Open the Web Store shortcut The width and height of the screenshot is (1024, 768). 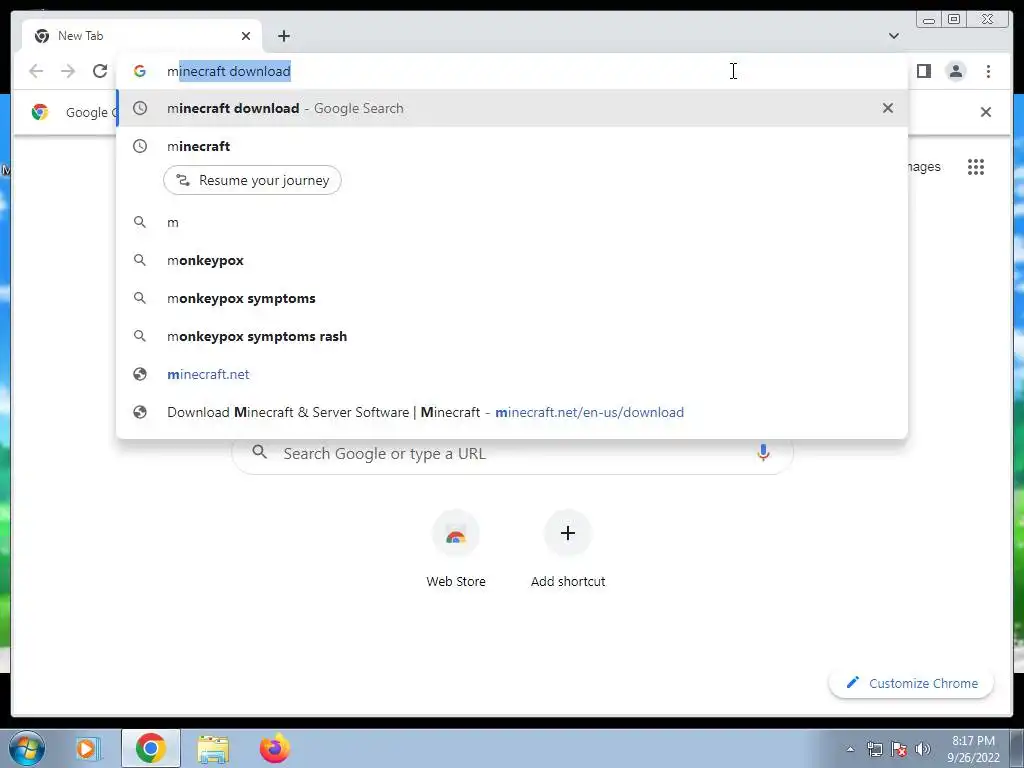(x=456, y=549)
